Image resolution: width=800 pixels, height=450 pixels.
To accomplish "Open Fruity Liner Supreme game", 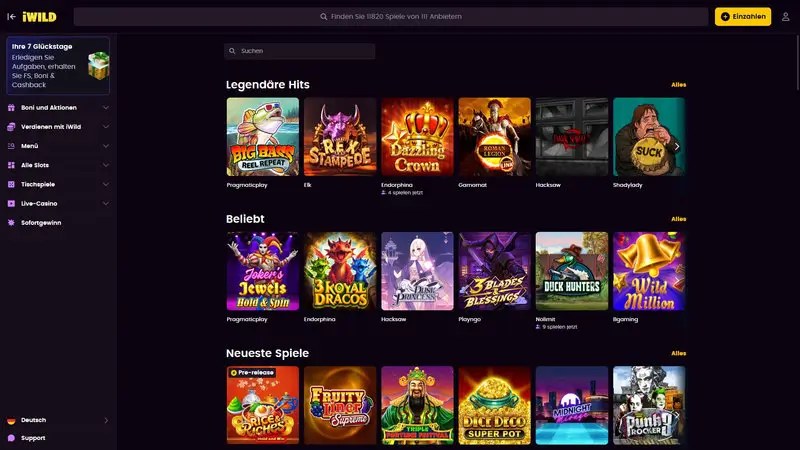I will (340, 405).
